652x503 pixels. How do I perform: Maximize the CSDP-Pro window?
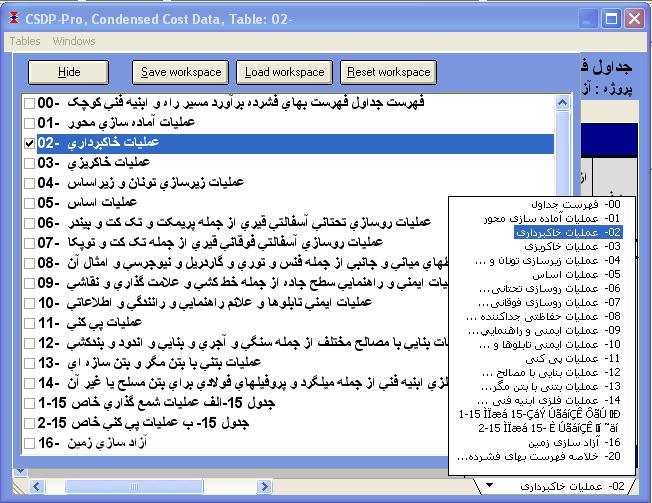point(611,19)
